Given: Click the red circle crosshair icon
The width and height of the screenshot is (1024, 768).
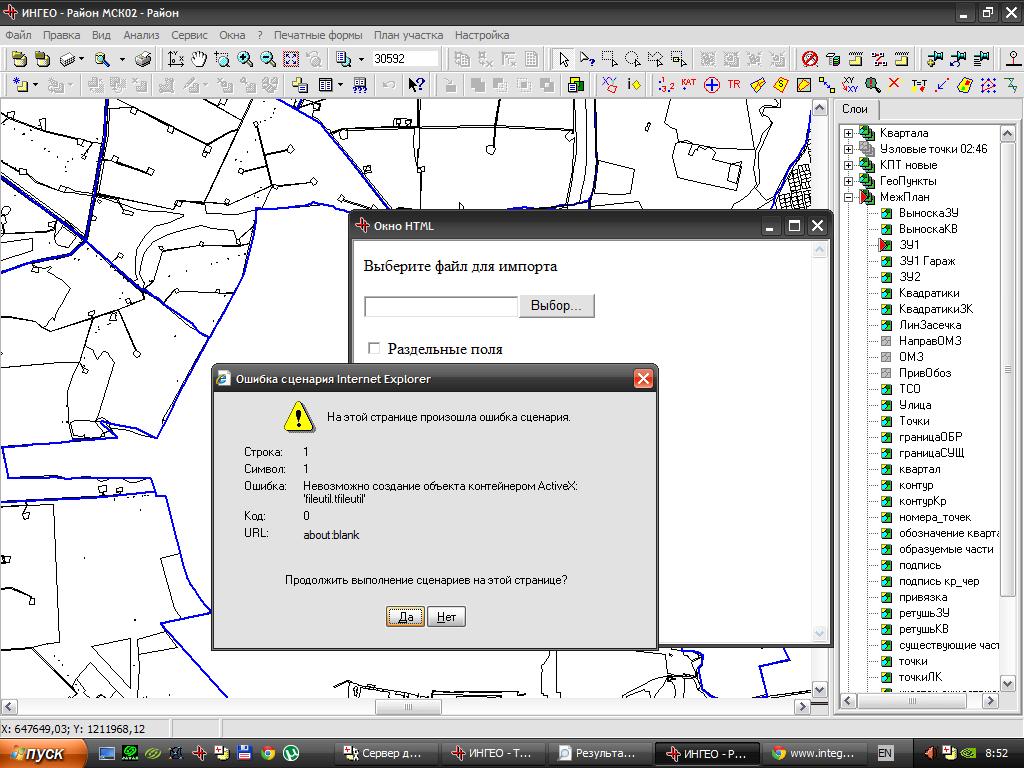Looking at the screenshot, I should pos(712,84).
